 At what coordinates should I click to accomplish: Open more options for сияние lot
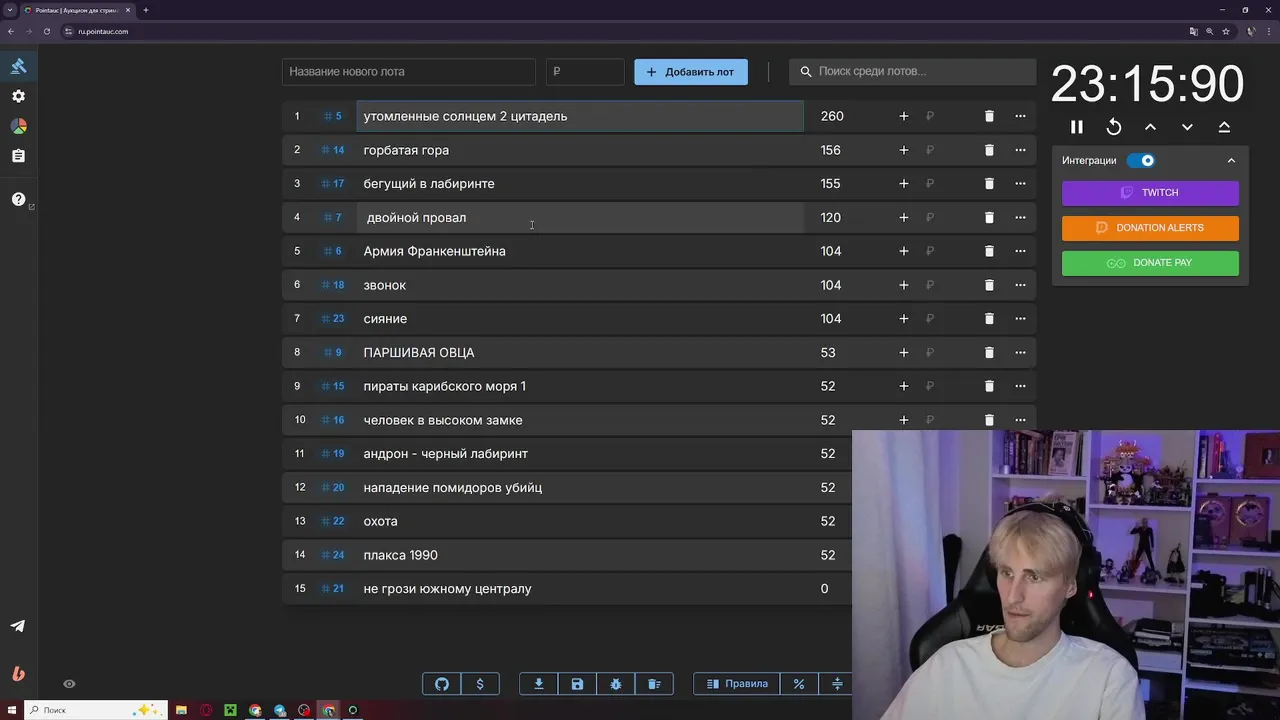pos(1020,319)
